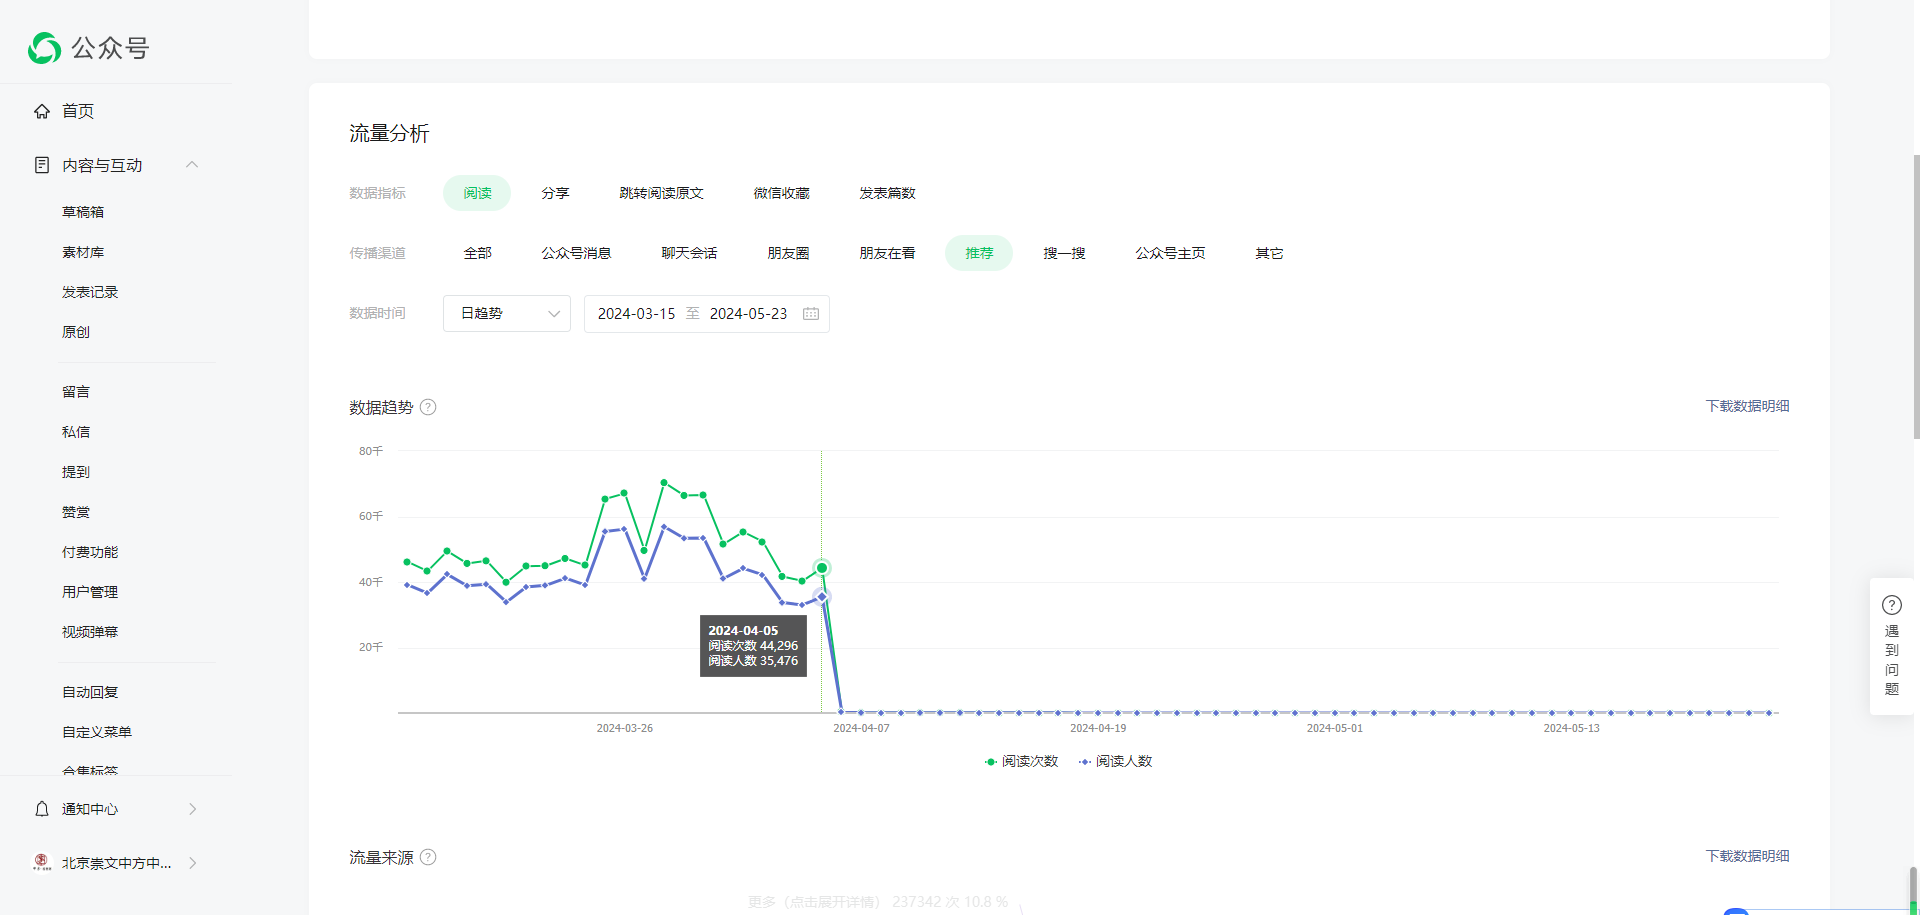The height and width of the screenshot is (915, 1920).
Task: Select the 公众号消息 channel filter
Action: pos(576,253)
